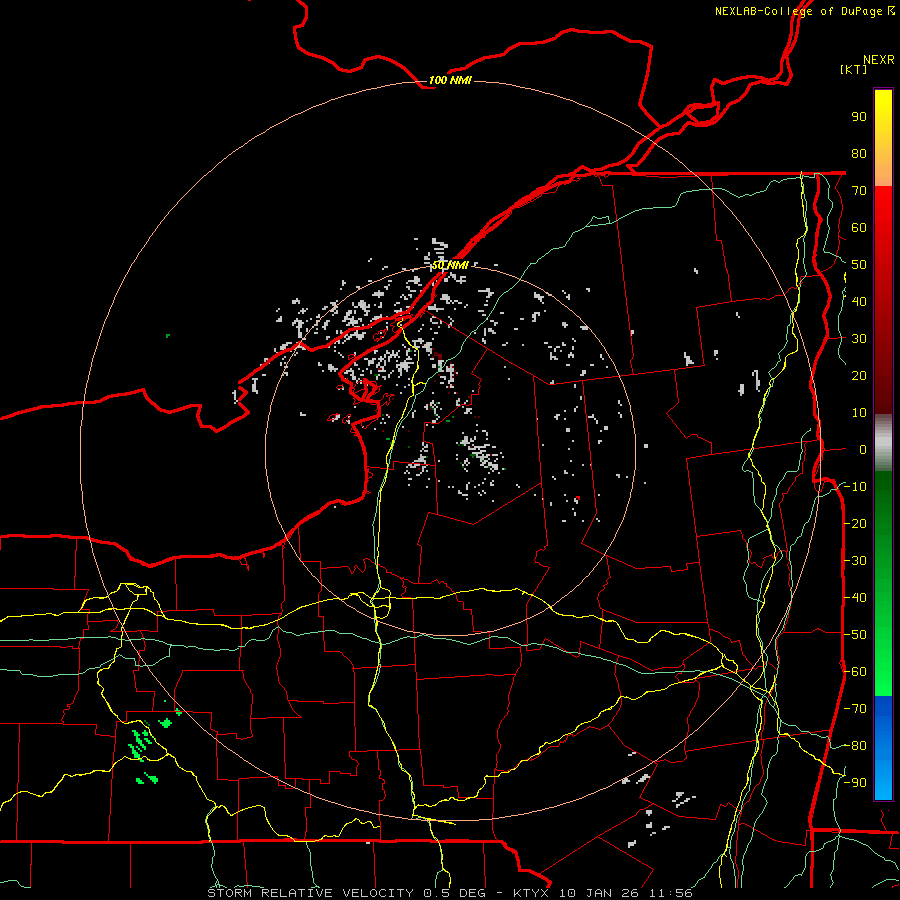The width and height of the screenshot is (900, 900).
Task: Click the [KT] units label
Action: [x=854, y=69]
